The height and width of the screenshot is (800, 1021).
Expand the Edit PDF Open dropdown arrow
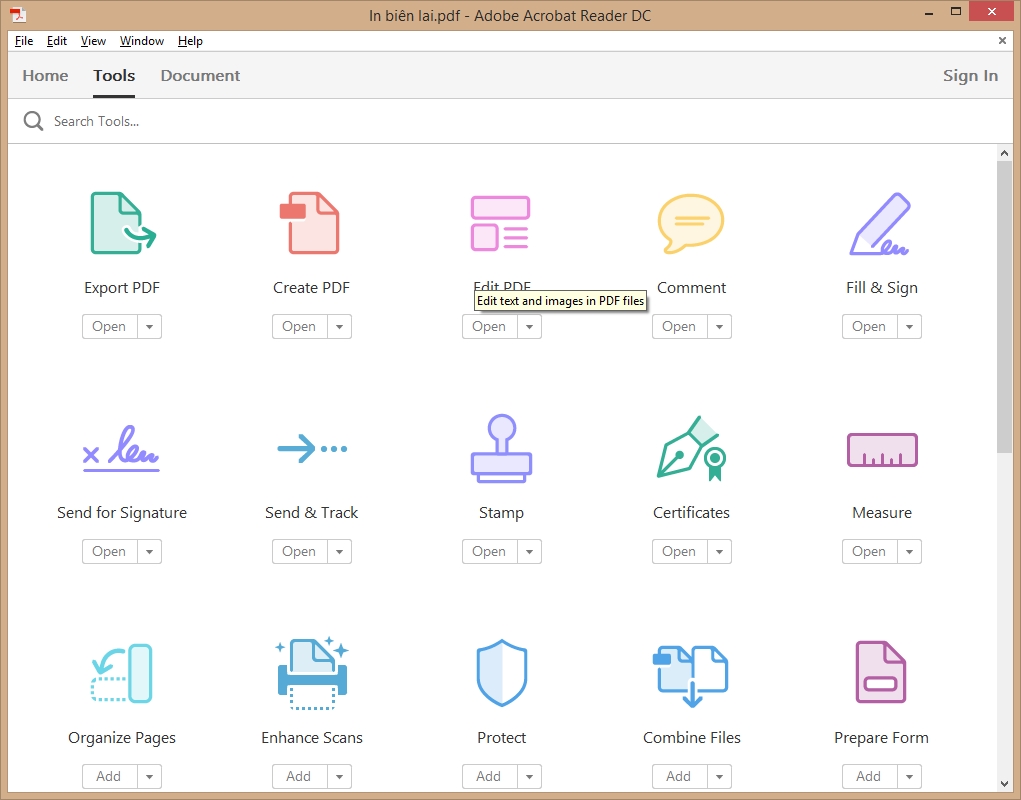[529, 327]
